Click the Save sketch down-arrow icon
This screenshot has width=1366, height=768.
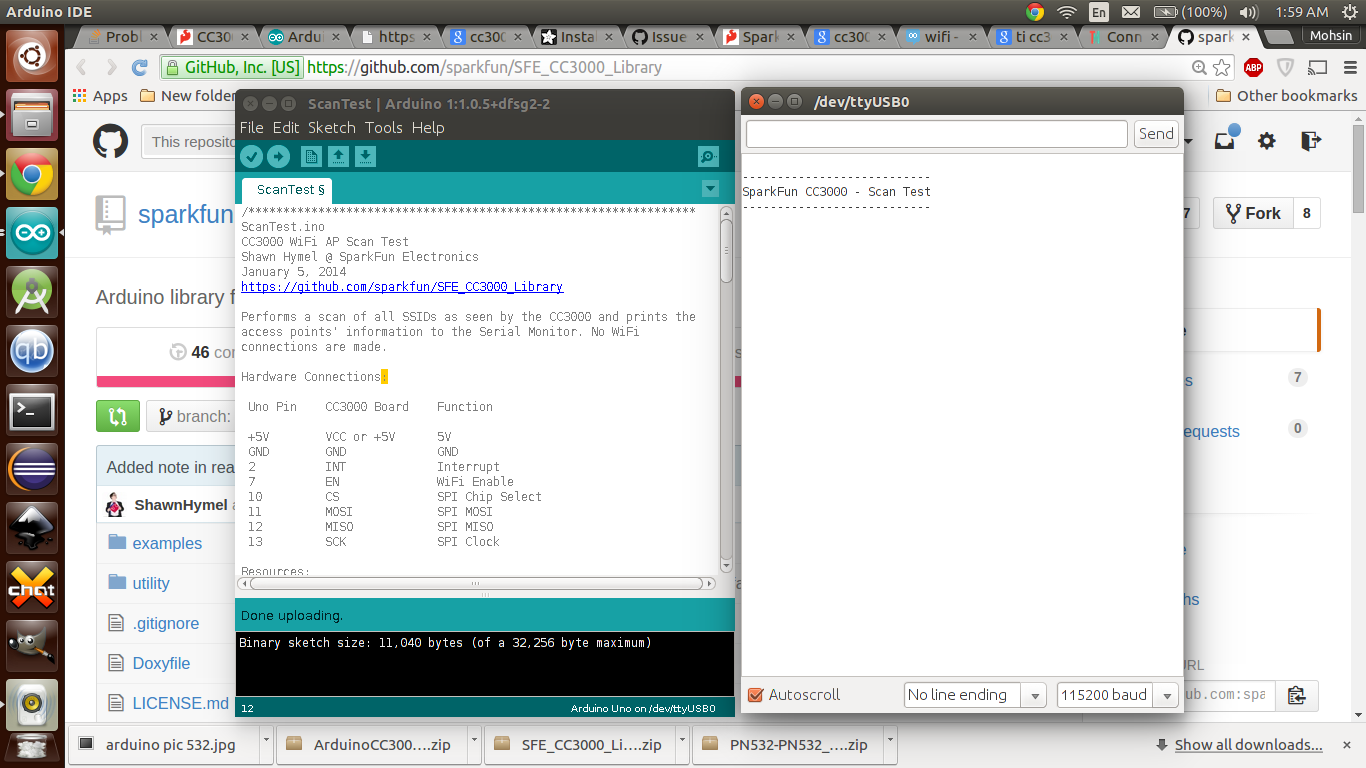365,156
